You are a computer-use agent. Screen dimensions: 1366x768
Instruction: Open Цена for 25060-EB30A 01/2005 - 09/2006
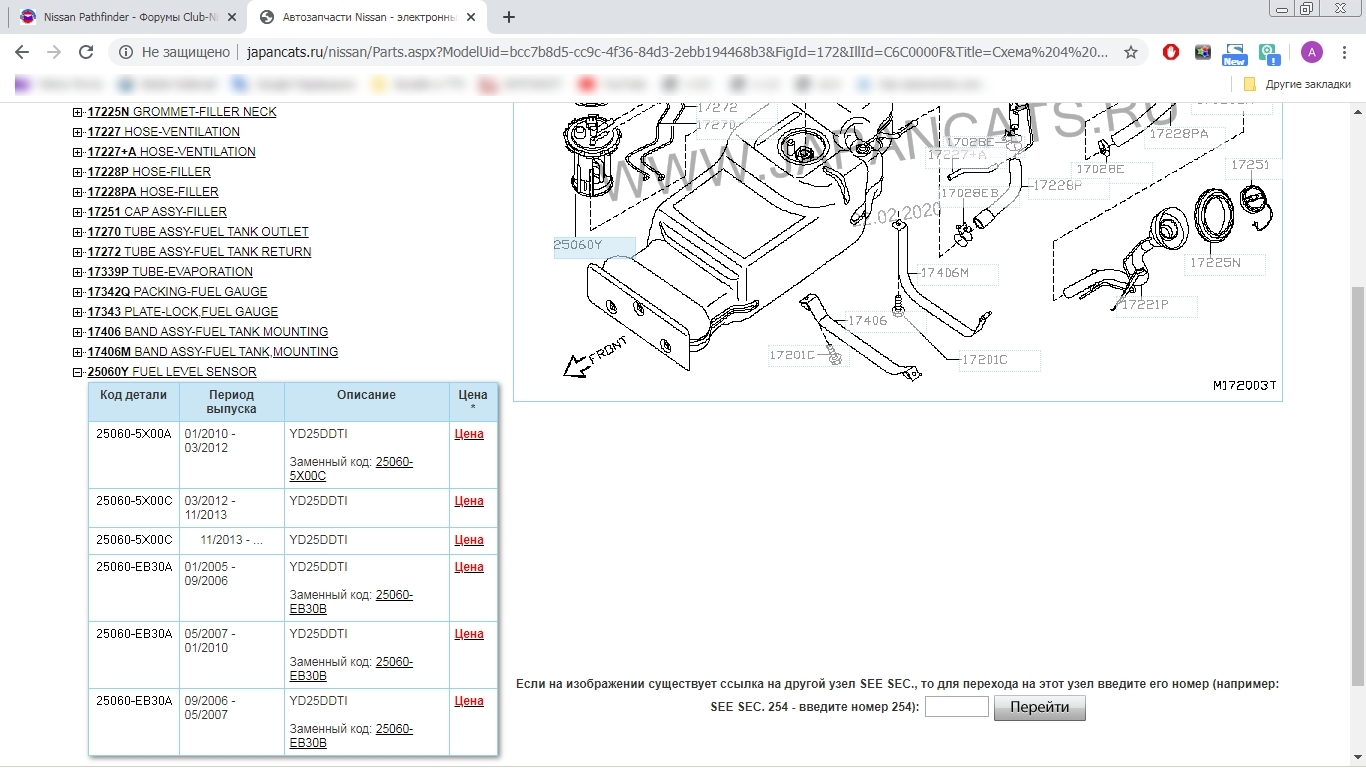click(469, 567)
